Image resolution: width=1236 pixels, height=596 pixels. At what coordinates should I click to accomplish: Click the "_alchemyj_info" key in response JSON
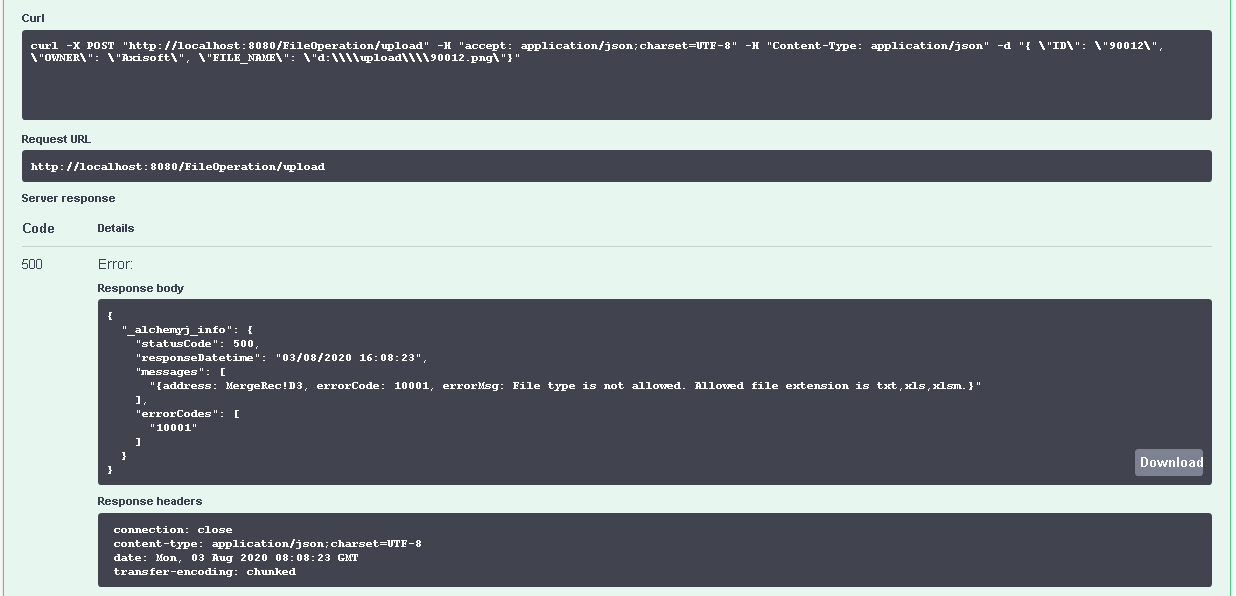pyautogui.click(x=174, y=329)
